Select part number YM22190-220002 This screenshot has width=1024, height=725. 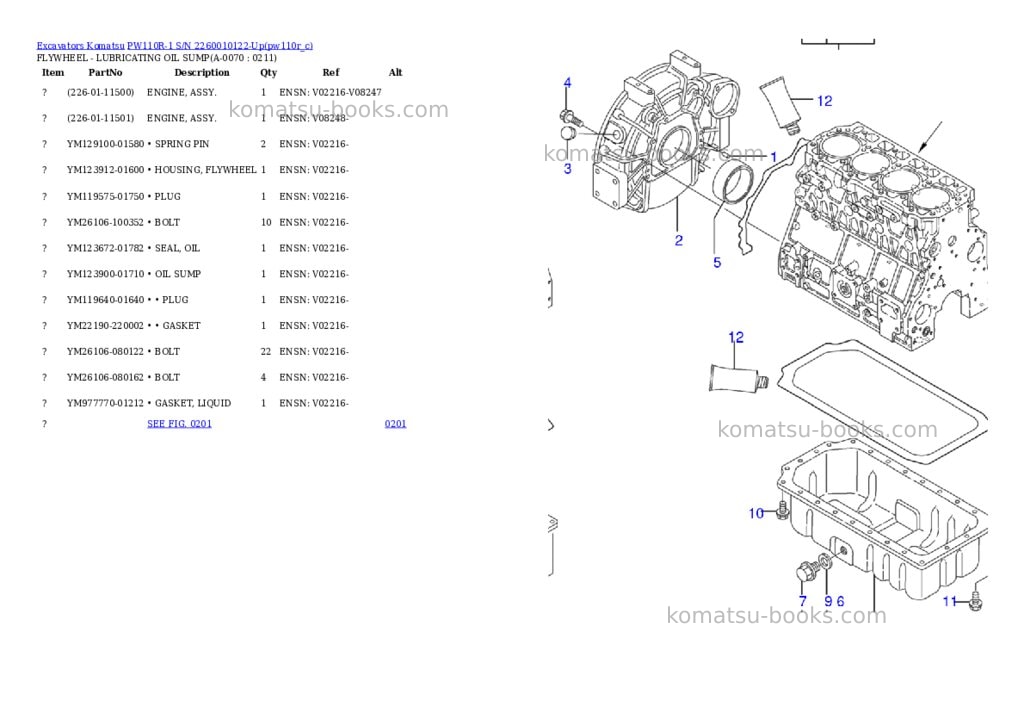(105, 326)
